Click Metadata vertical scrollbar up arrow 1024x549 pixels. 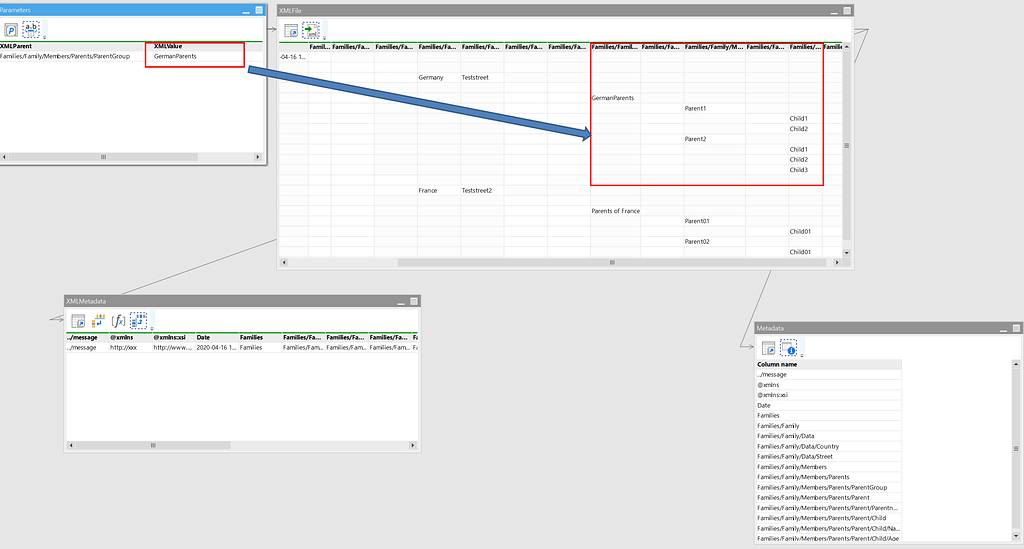click(x=1016, y=364)
